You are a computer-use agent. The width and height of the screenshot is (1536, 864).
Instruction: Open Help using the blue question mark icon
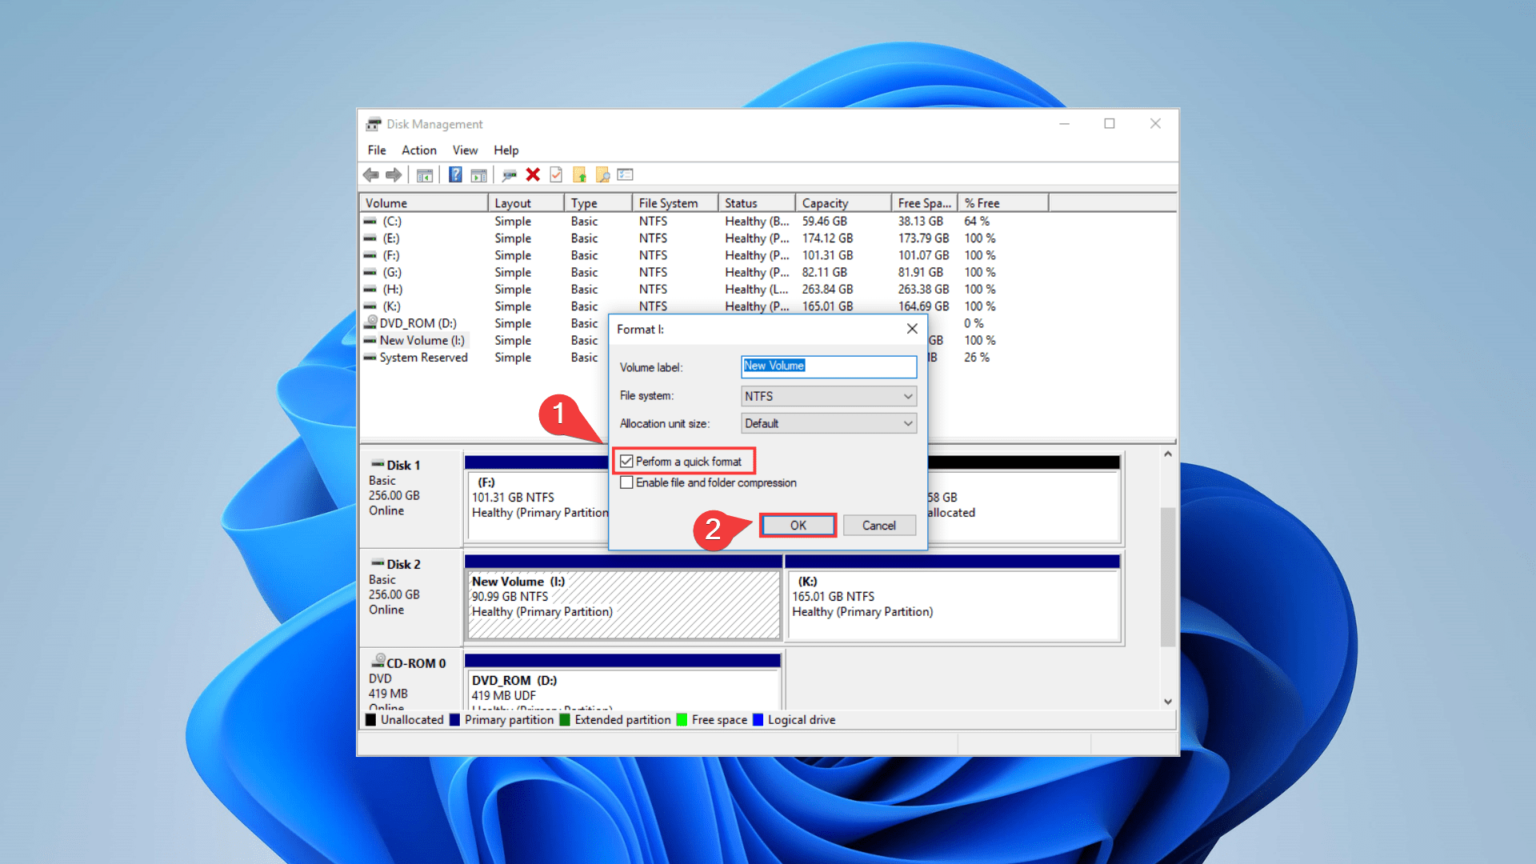click(455, 174)
